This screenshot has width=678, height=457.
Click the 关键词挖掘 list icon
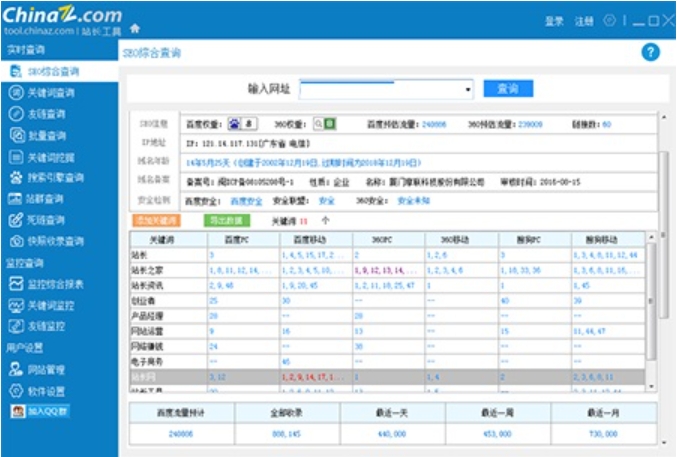coord(16,157)
